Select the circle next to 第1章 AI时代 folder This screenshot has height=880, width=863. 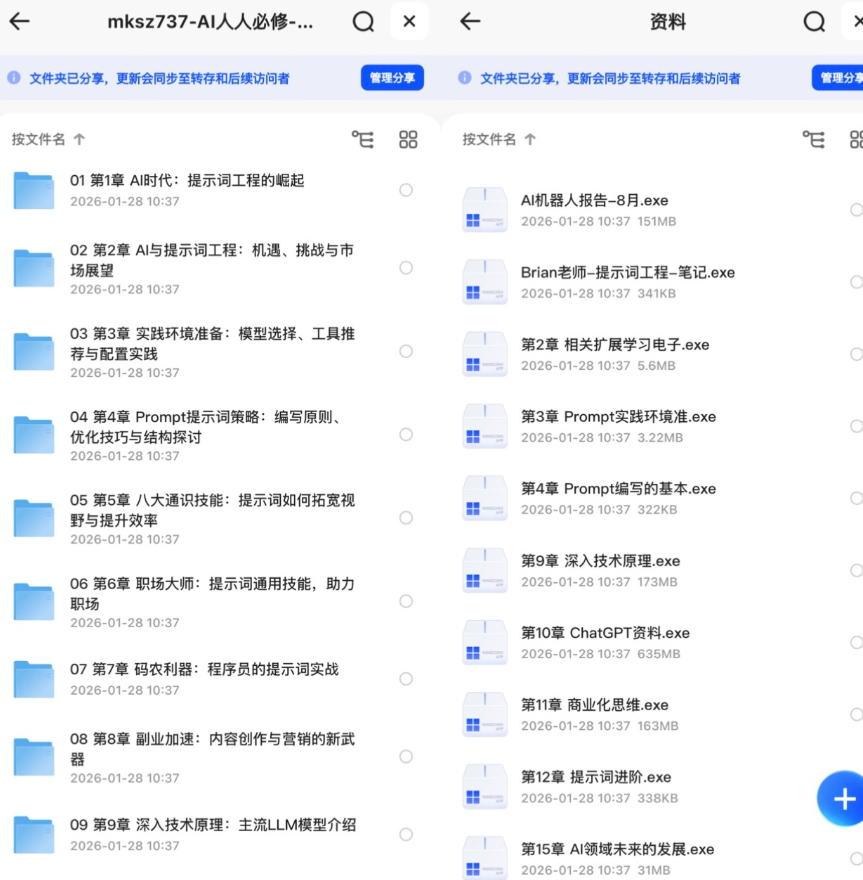(x=405, y=192)
